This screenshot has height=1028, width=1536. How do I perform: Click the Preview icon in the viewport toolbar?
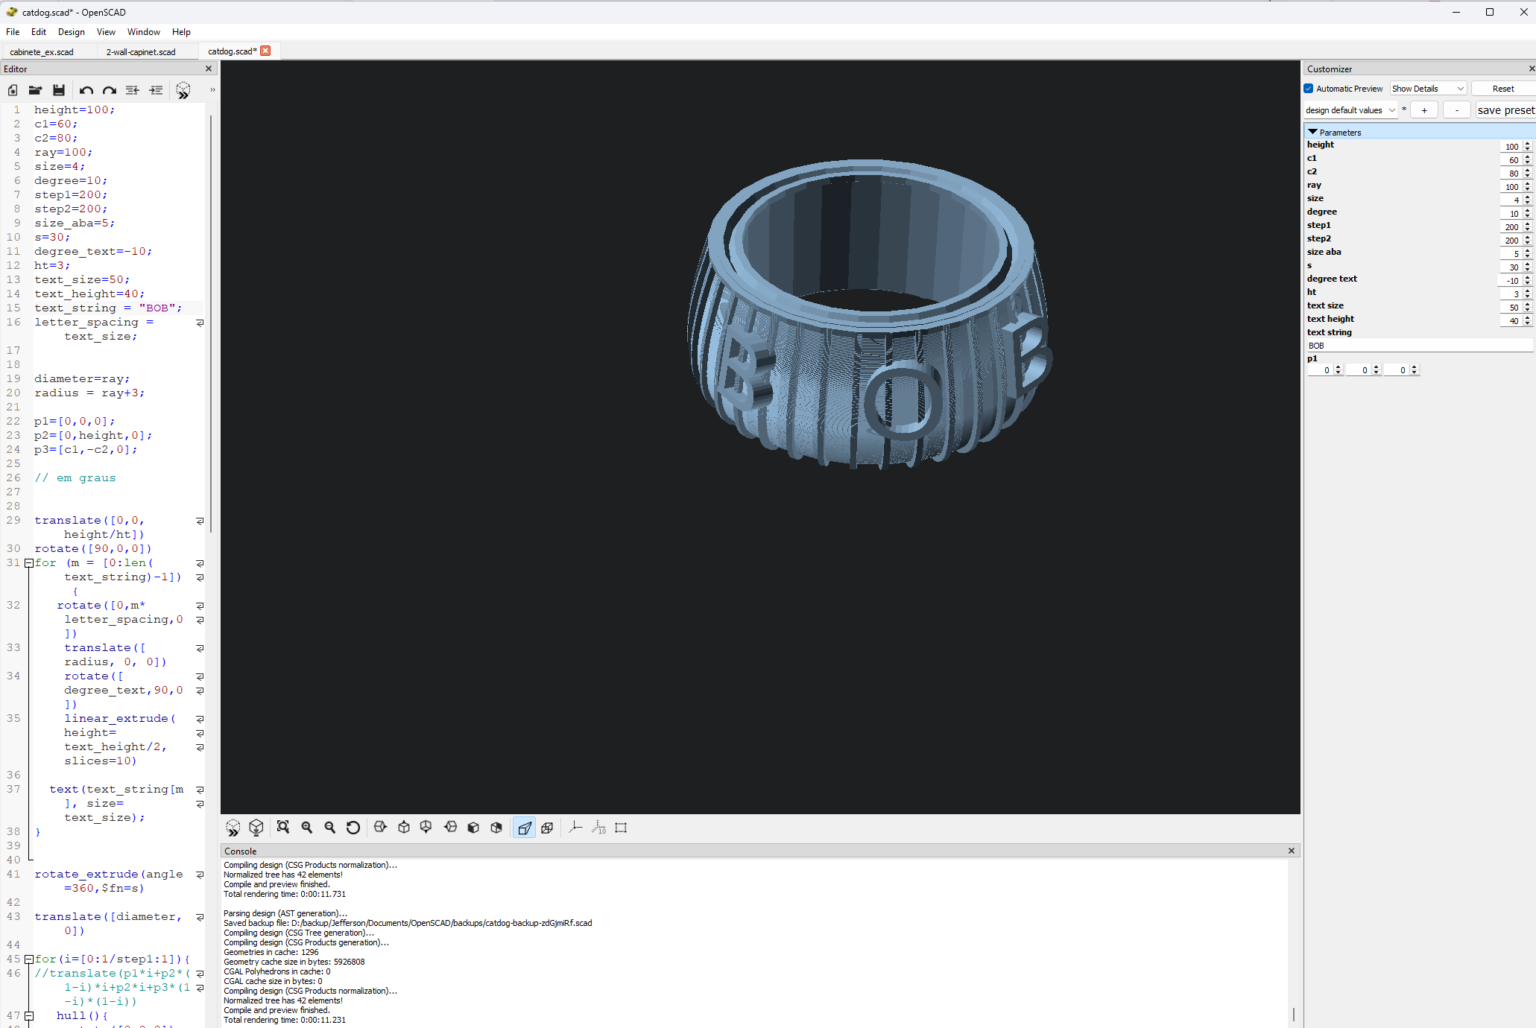pos(233,828)
